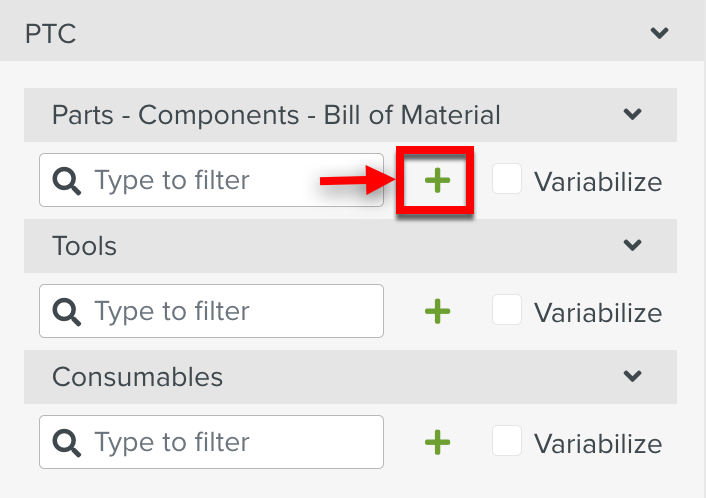Toggle the Variablize checkbox under Consumables
Image resolution: width=706 pixels, height=498 pixels.
(508, 442)
